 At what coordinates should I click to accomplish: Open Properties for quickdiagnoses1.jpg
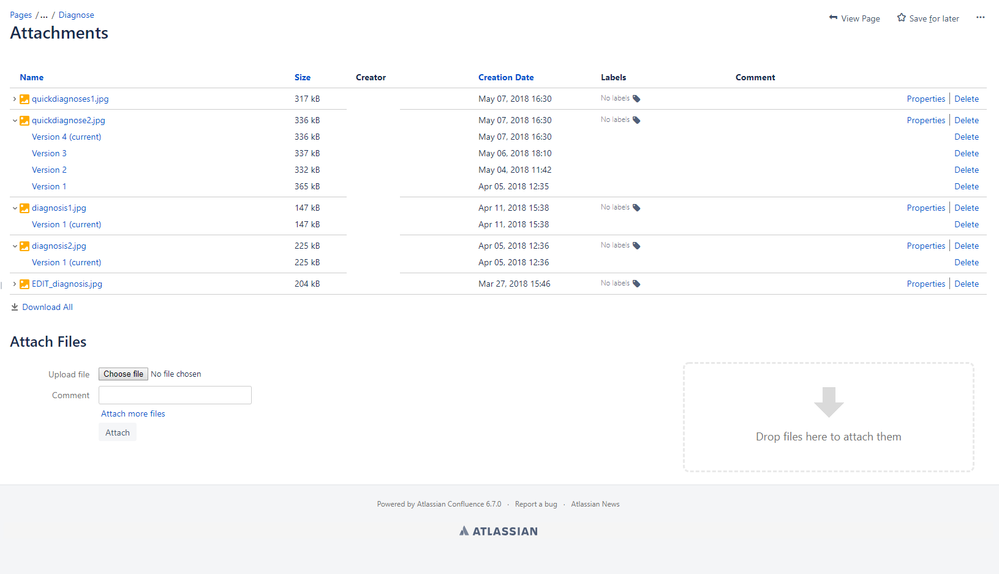point(926,99)
